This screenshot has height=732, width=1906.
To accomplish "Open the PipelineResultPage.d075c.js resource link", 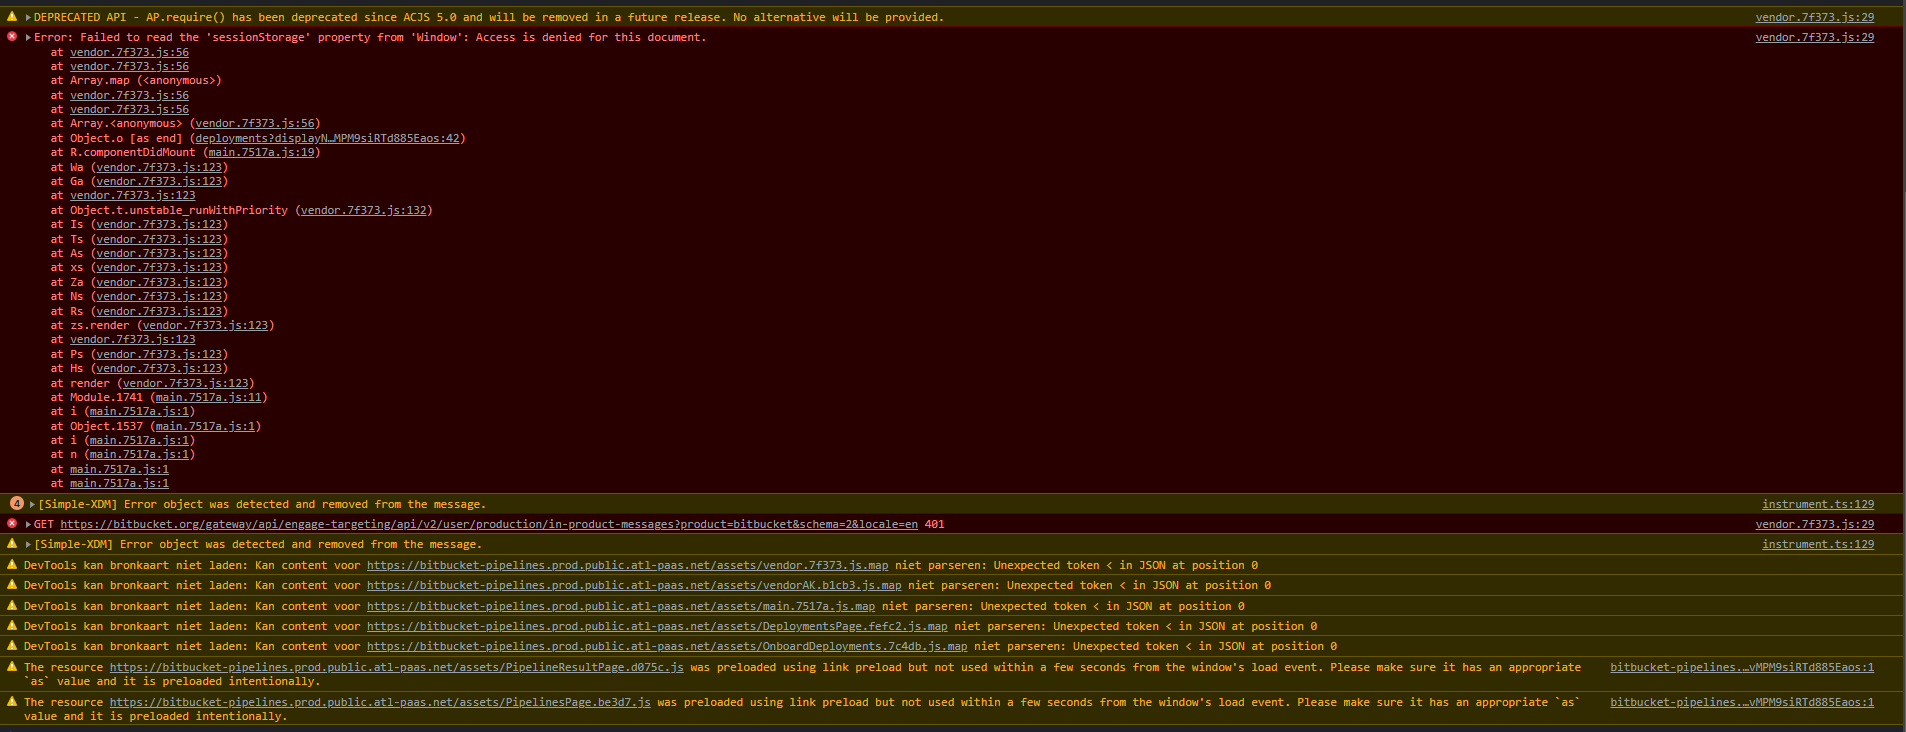I will [396, 668].
